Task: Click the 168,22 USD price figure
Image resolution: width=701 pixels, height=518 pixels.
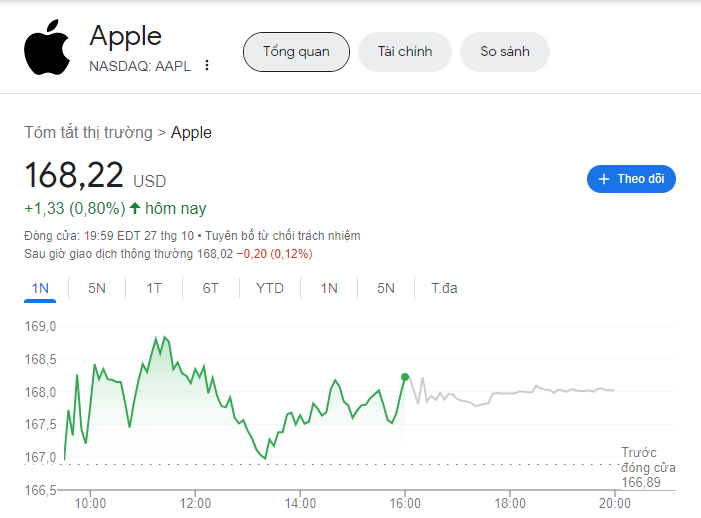Action: (x=75, y=176)
